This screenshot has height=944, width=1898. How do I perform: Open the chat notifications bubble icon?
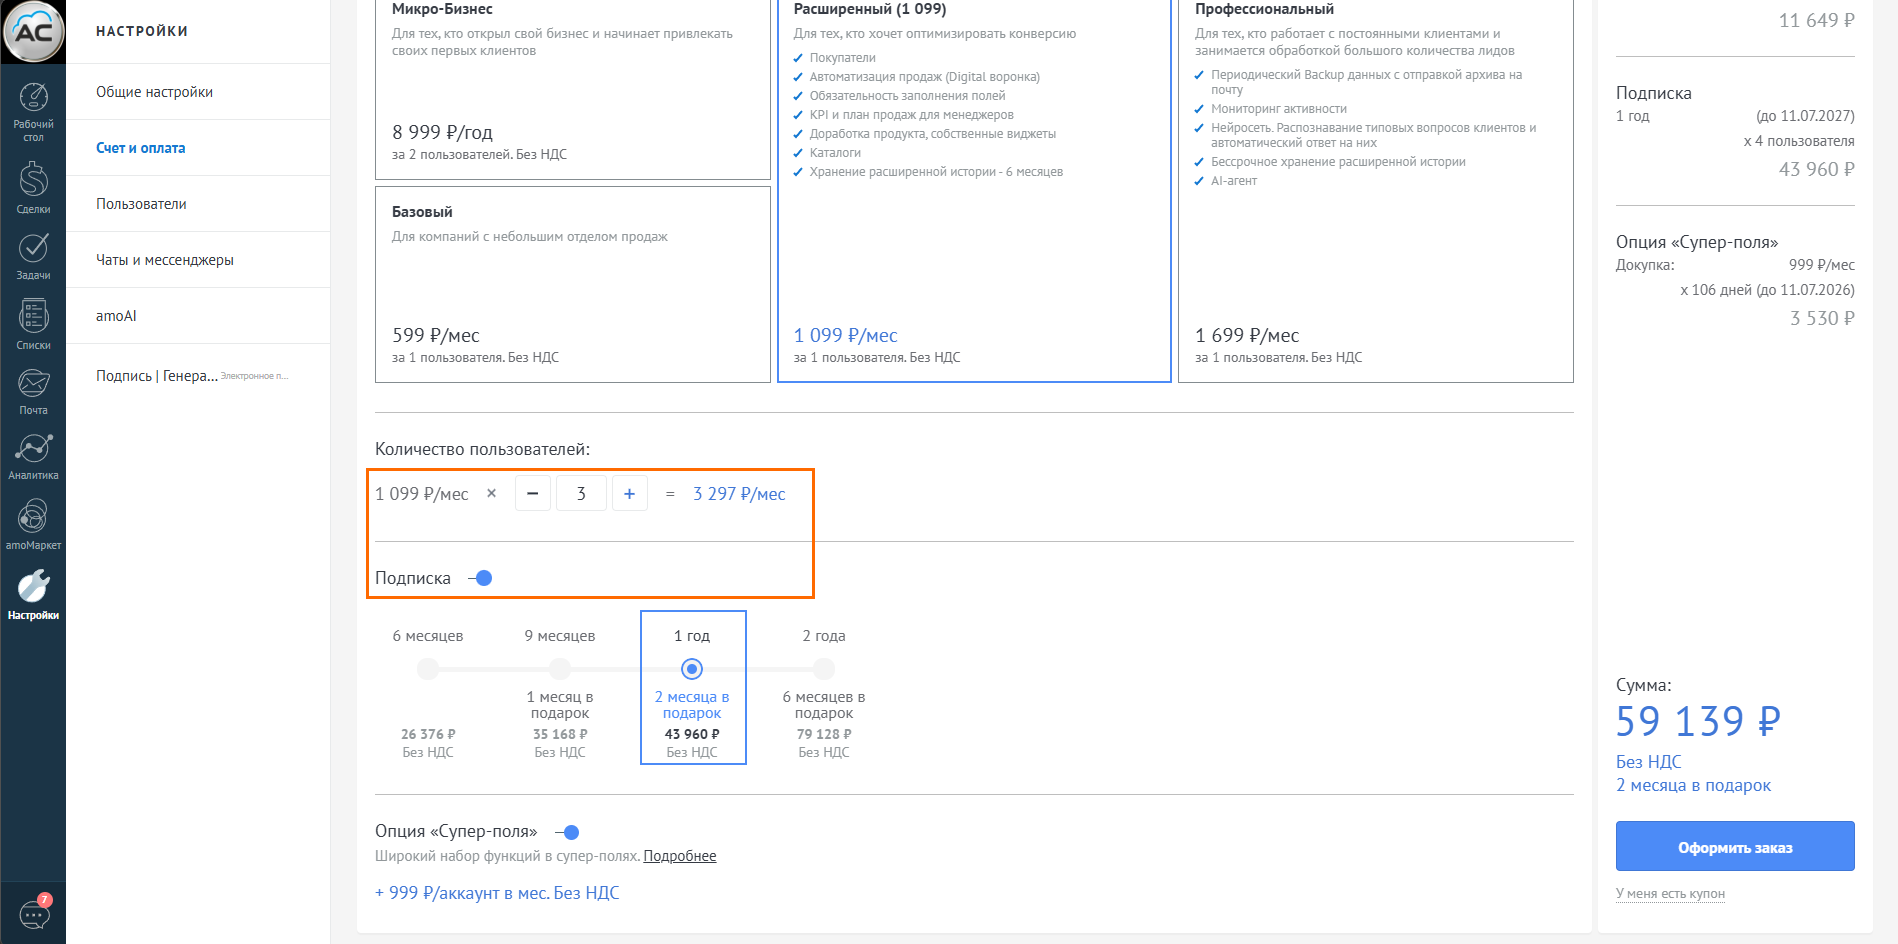(35, 912)
